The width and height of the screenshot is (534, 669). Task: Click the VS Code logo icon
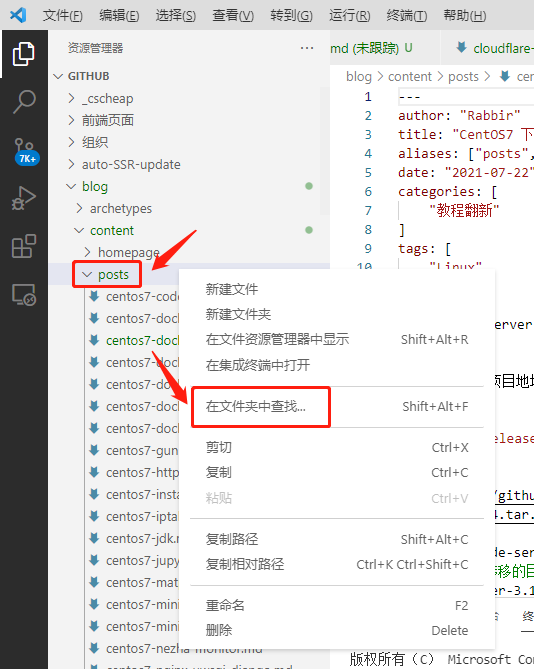(x=18, y=15)
